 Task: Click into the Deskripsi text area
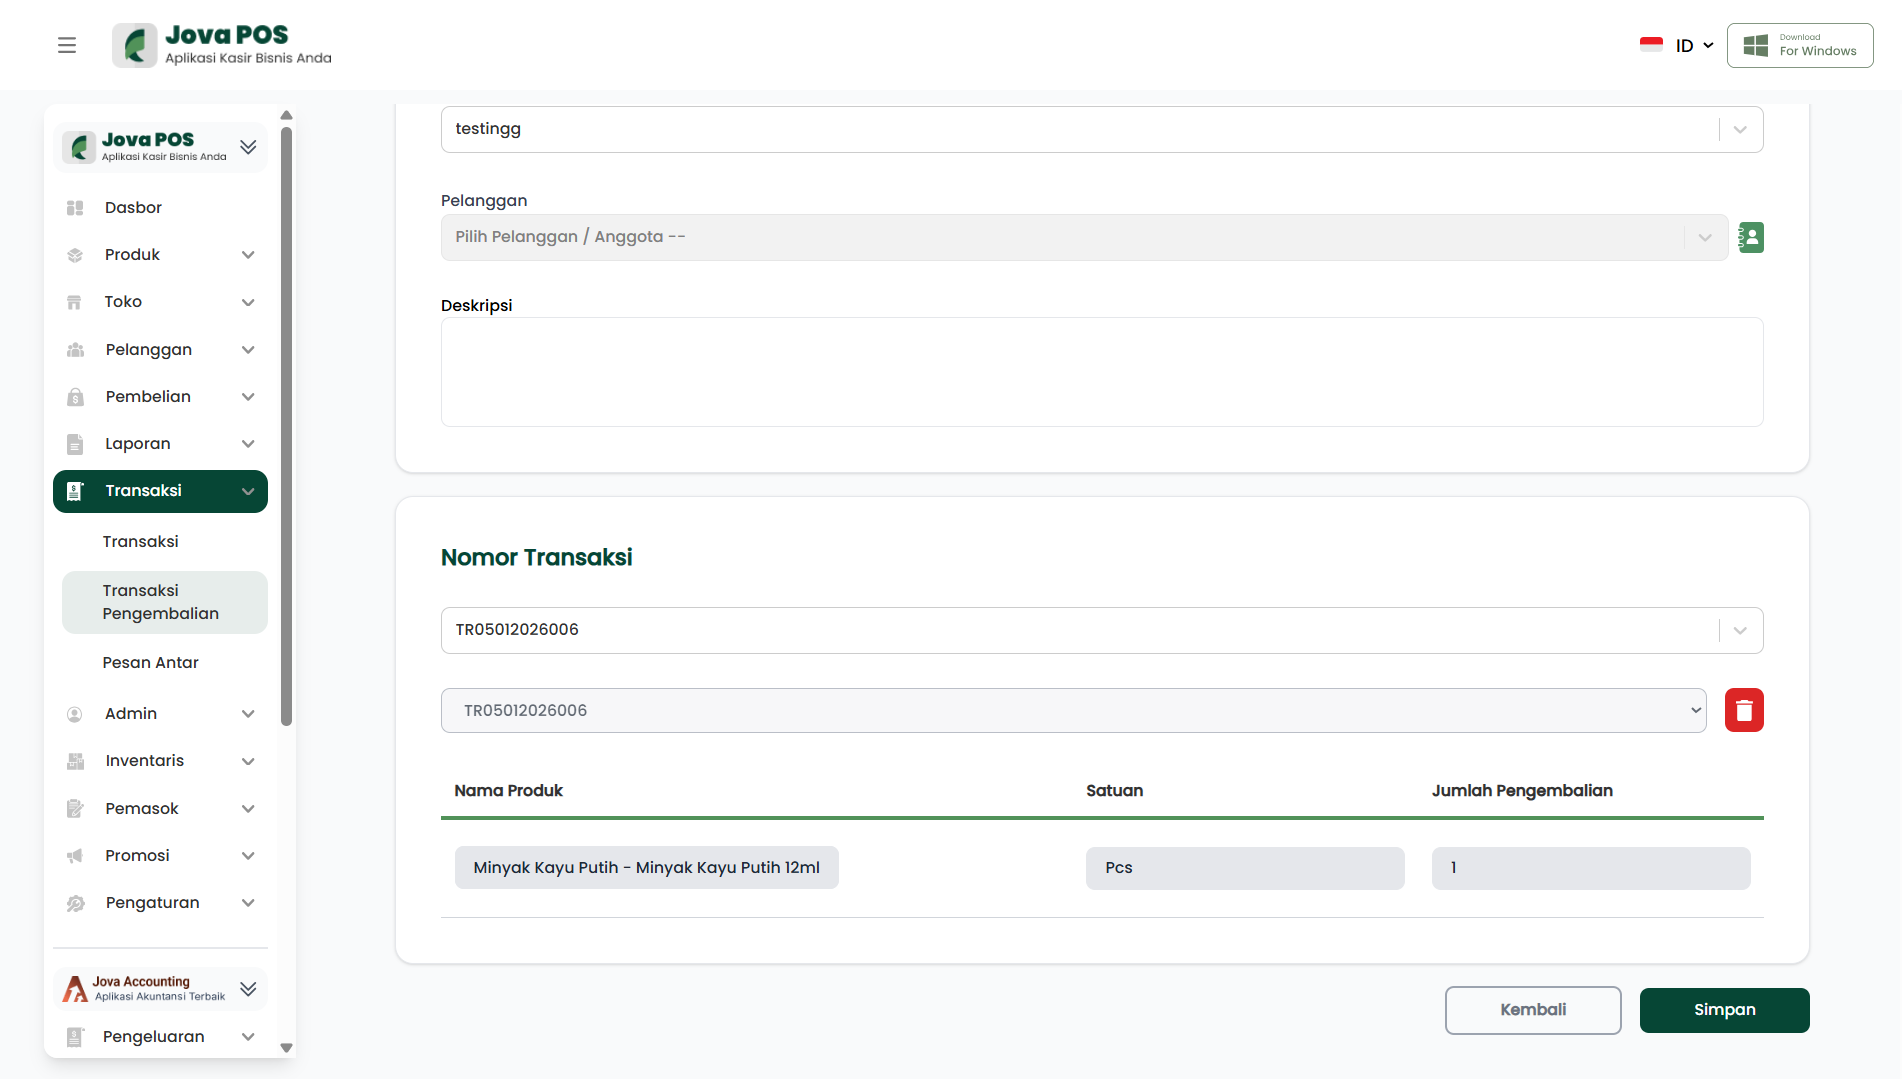(1101, 372)
